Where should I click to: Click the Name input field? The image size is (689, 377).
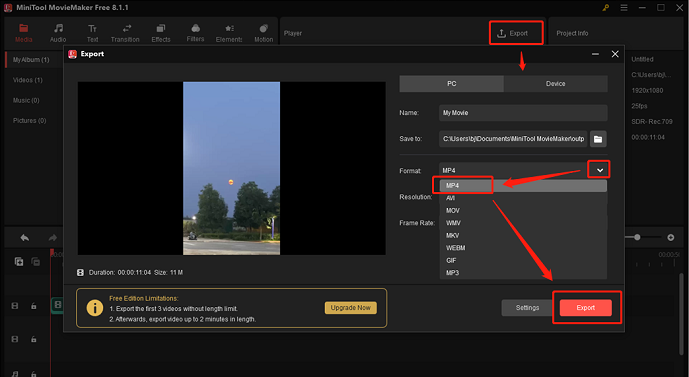(x=523, y=113)
